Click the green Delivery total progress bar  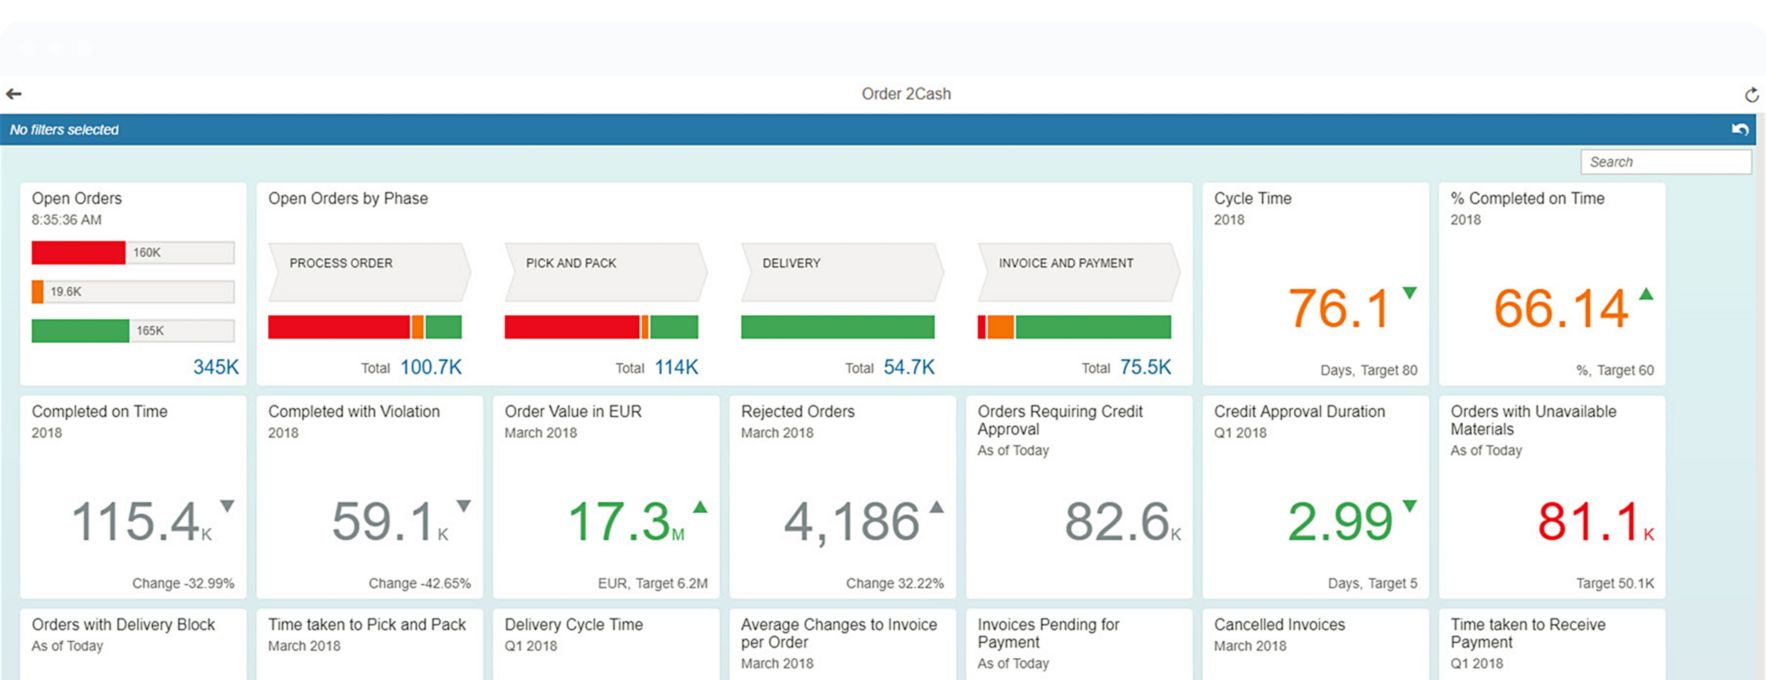(x=837, y=327)
